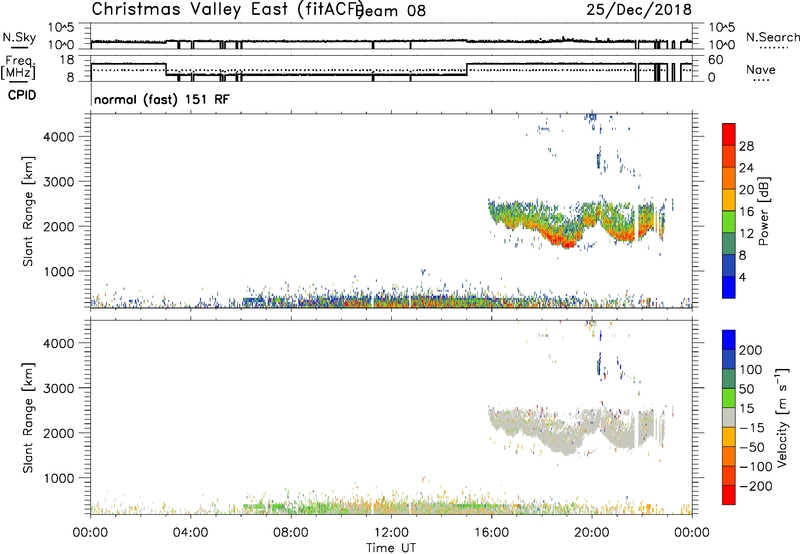This screenshot has width=800, height=554.
Task: Click the '3000' tick of the power panel
Action: coord(58,182)
